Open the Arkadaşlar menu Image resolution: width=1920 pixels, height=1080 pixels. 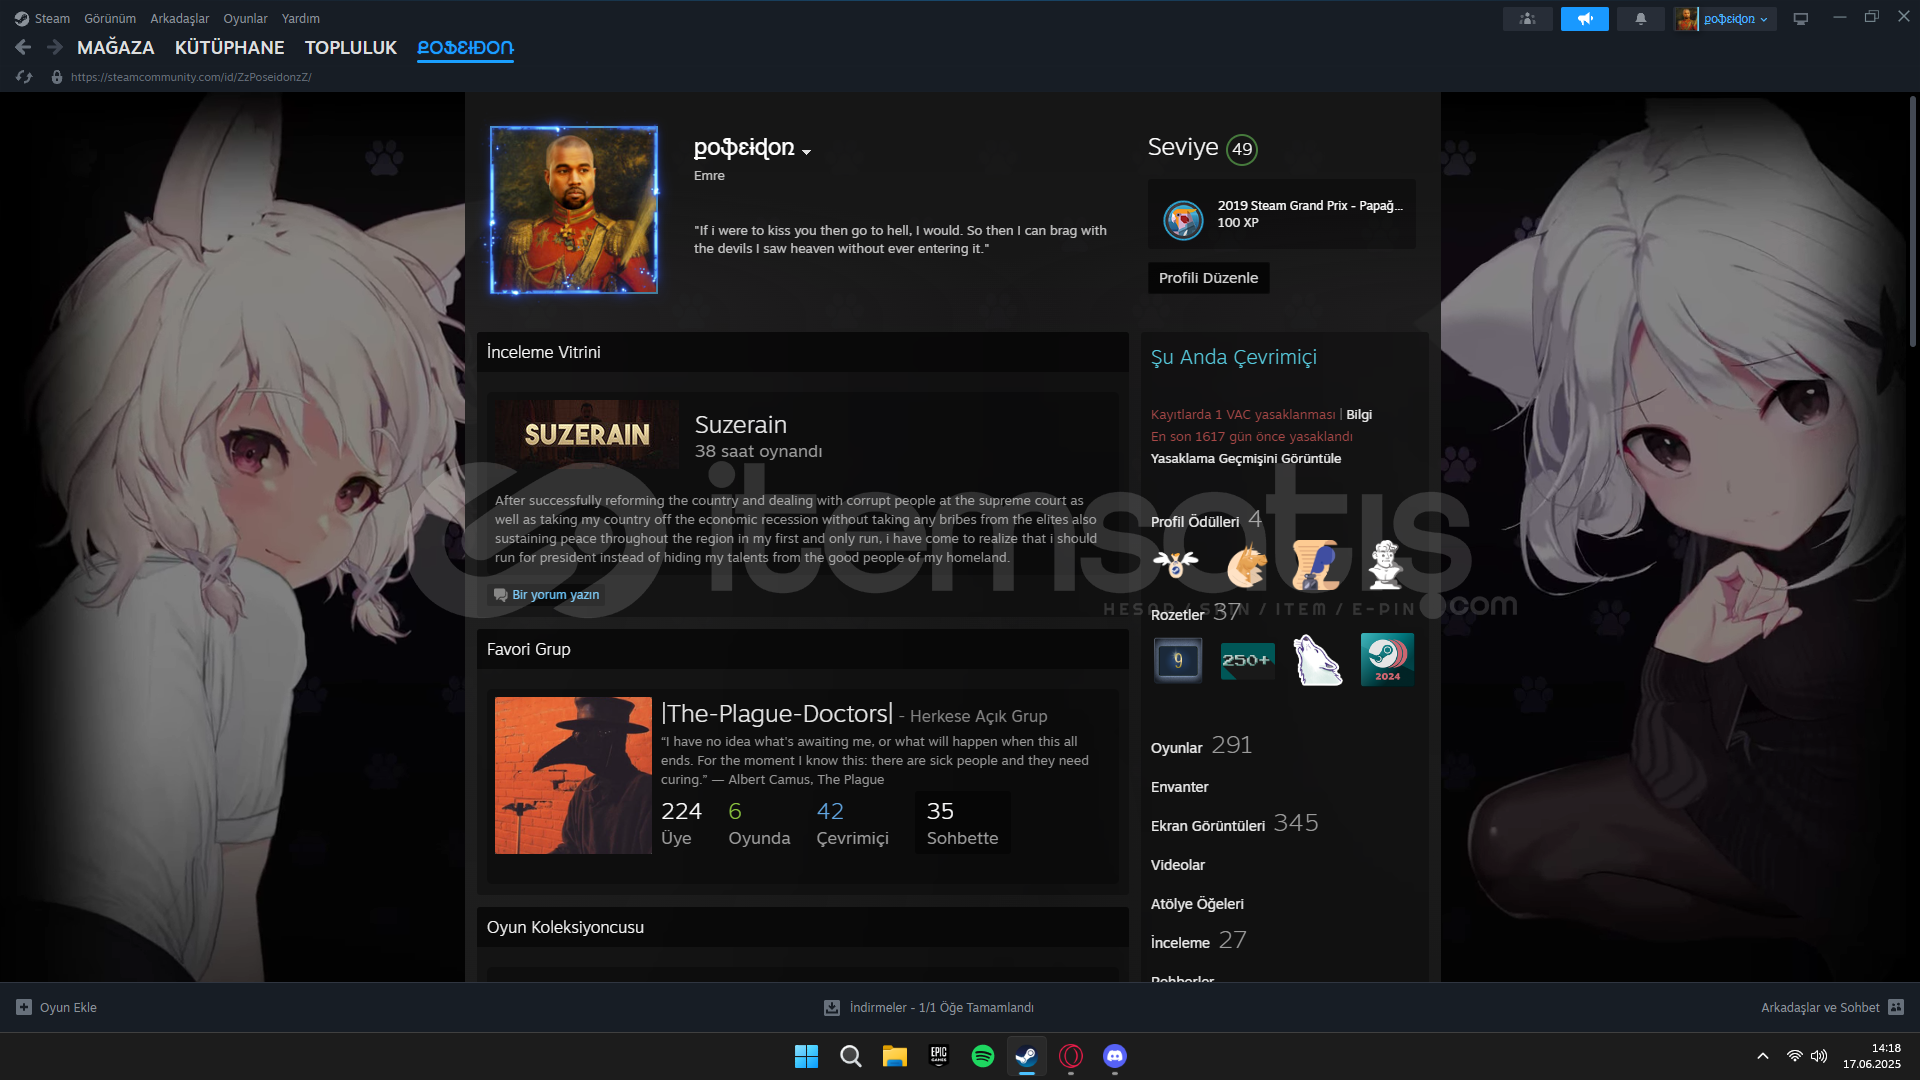coord(180,18)
